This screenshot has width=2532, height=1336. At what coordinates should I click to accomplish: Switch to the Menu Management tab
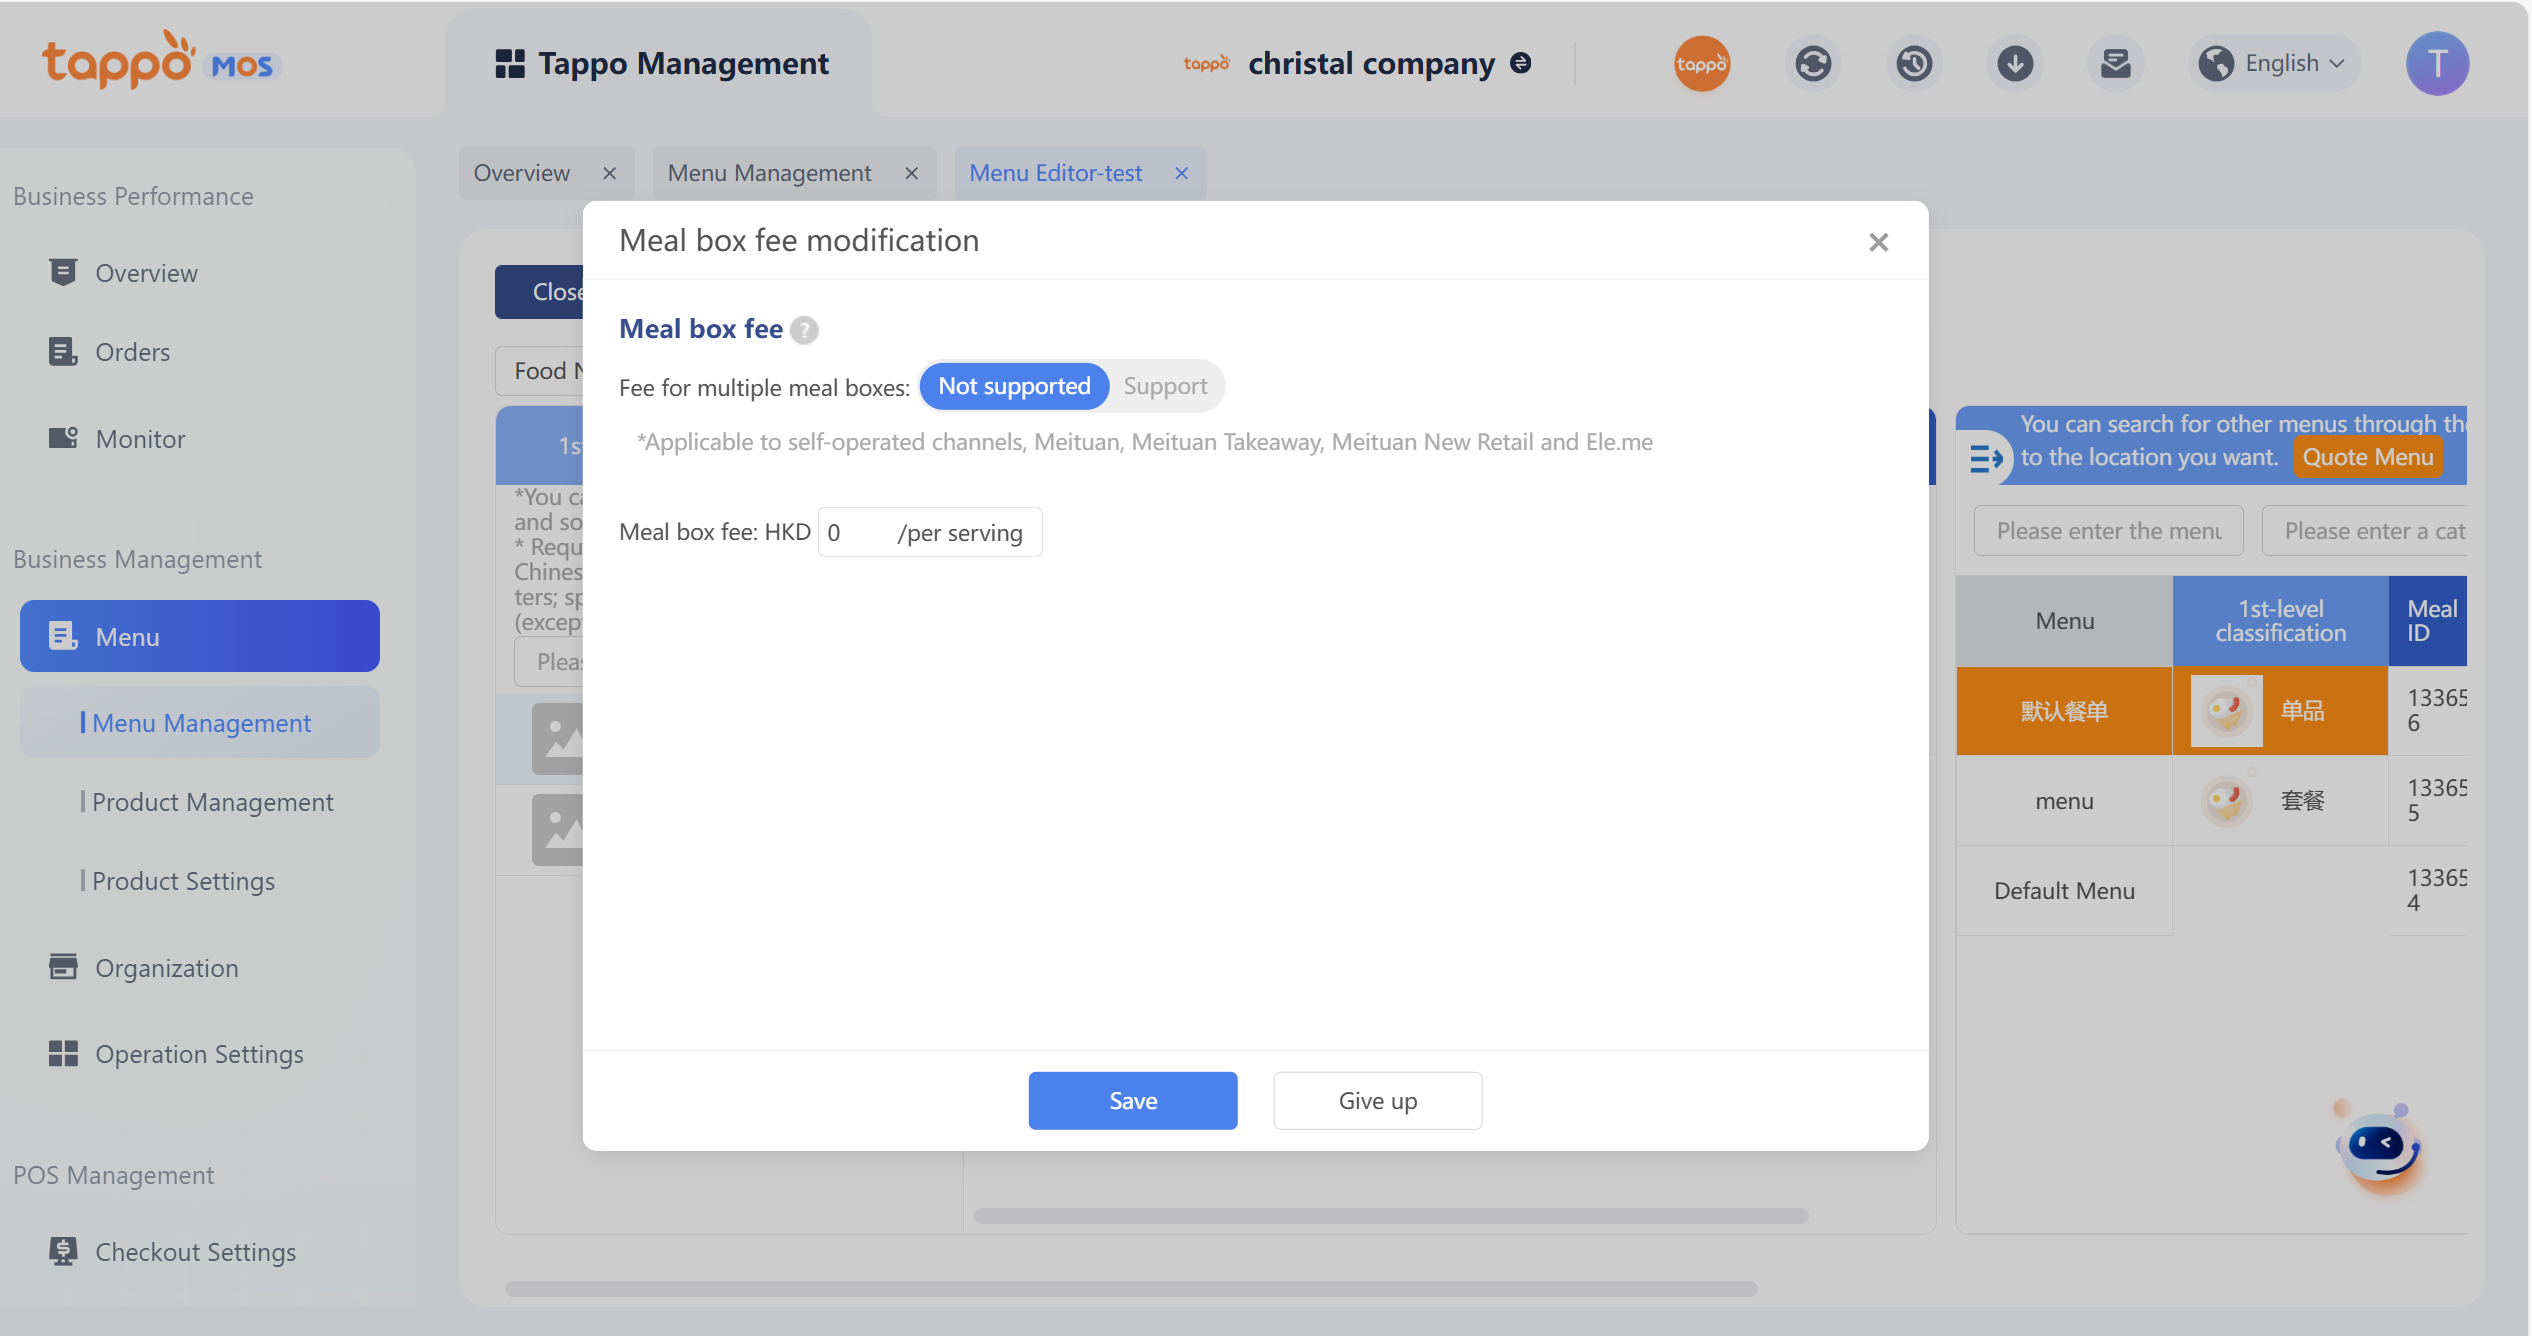[769, 173]
